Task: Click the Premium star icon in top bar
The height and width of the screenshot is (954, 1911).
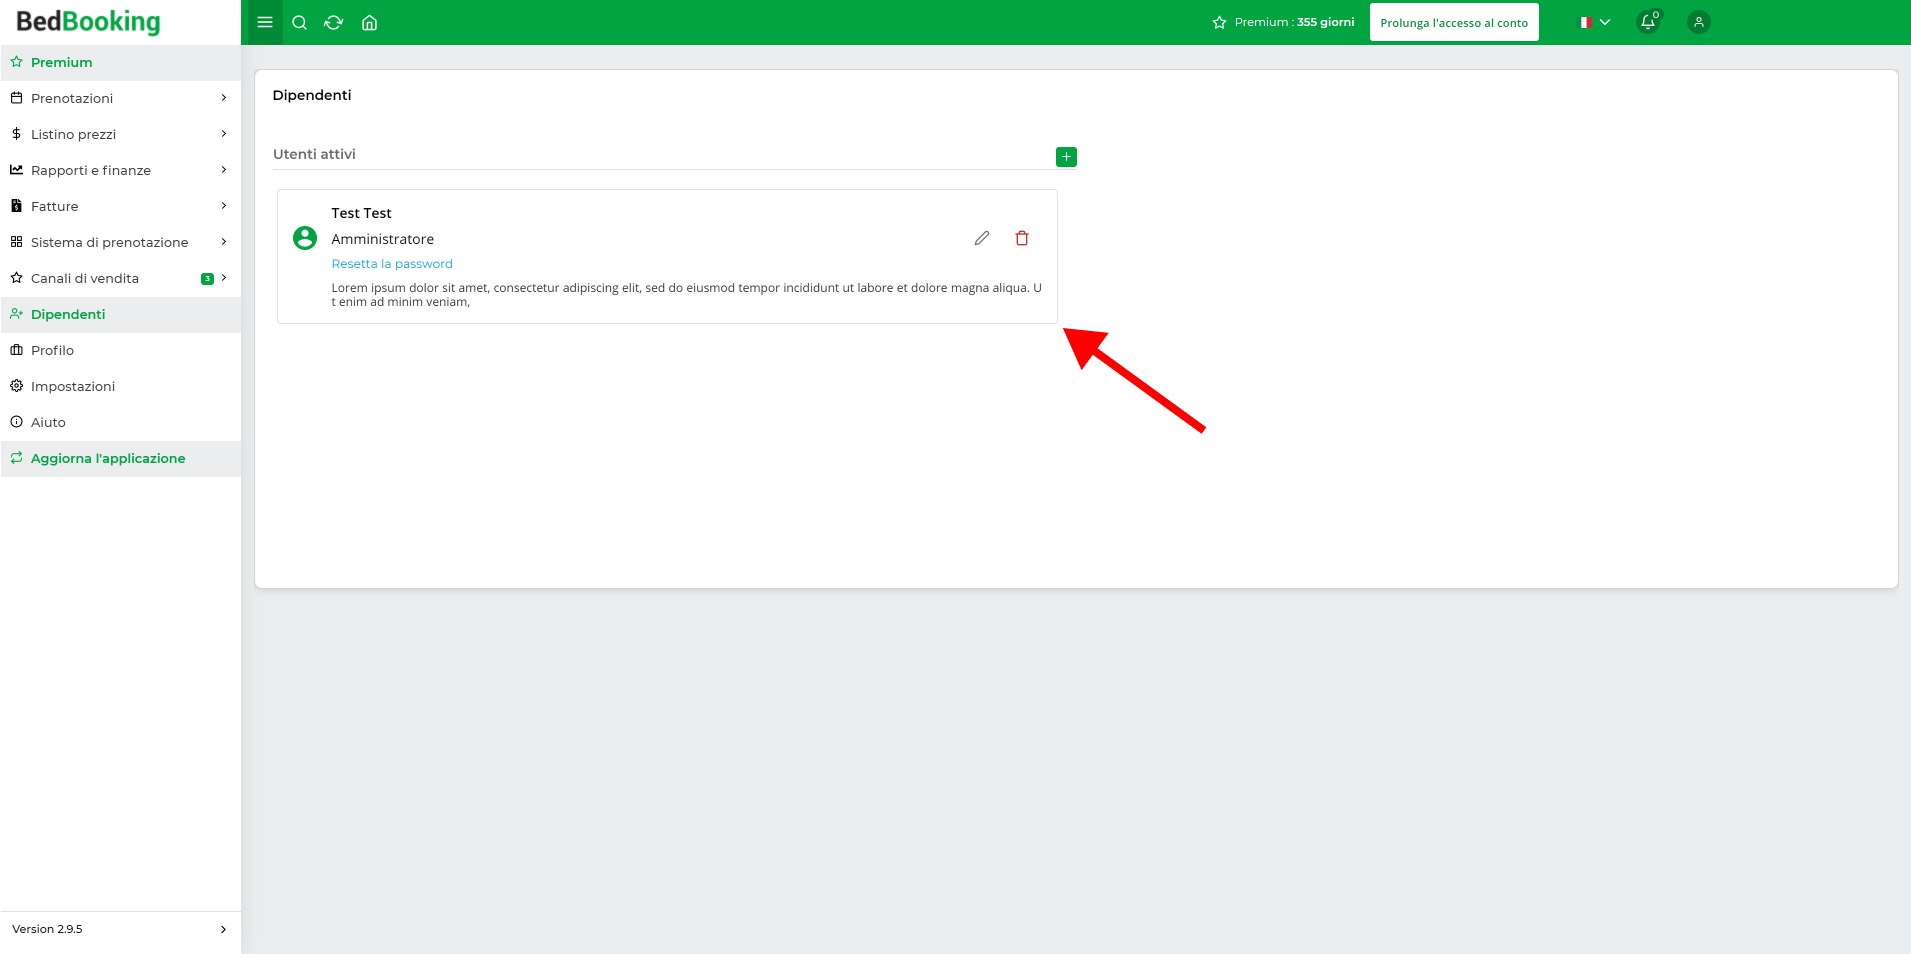Action: click(x=1219, y=22)
